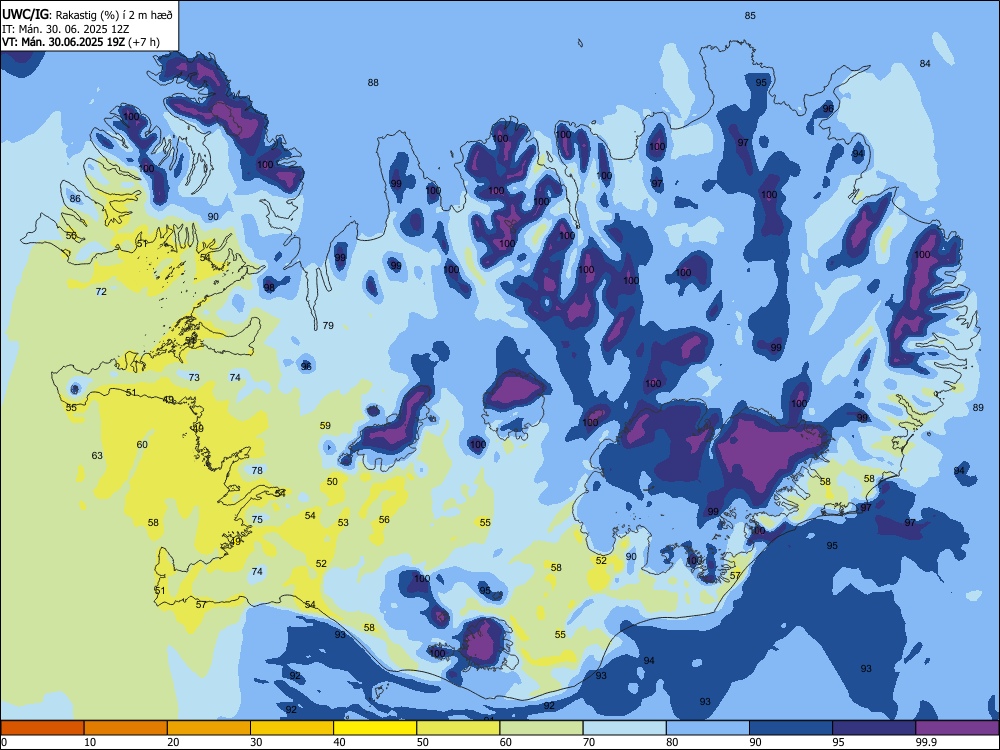Click the 80–90 sky blue legend swatch
The image size is (1000, 750).
pyautogui.click(x=707, y=728)
